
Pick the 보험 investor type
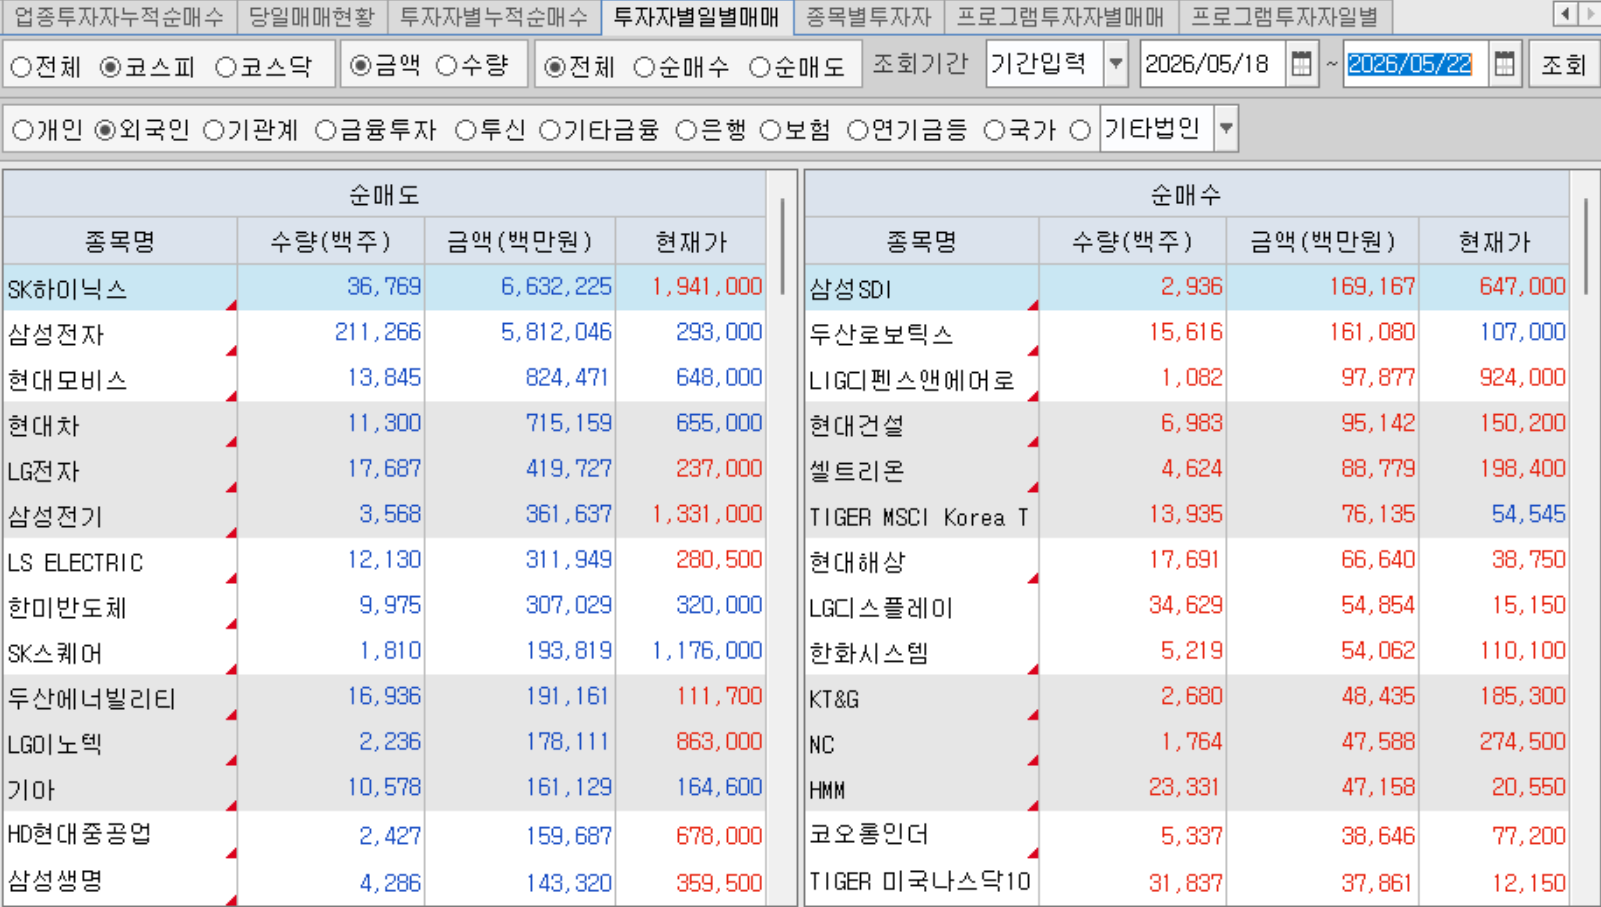[x=770, y=131]
